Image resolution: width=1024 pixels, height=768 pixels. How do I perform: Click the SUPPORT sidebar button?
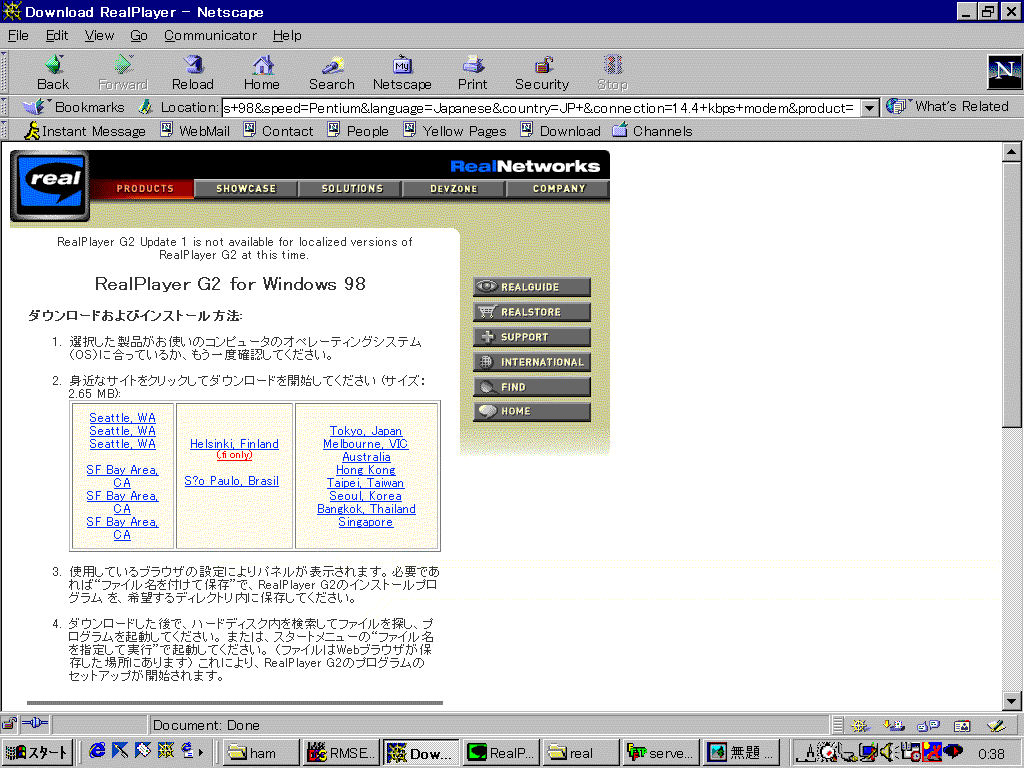pos(532,337)
